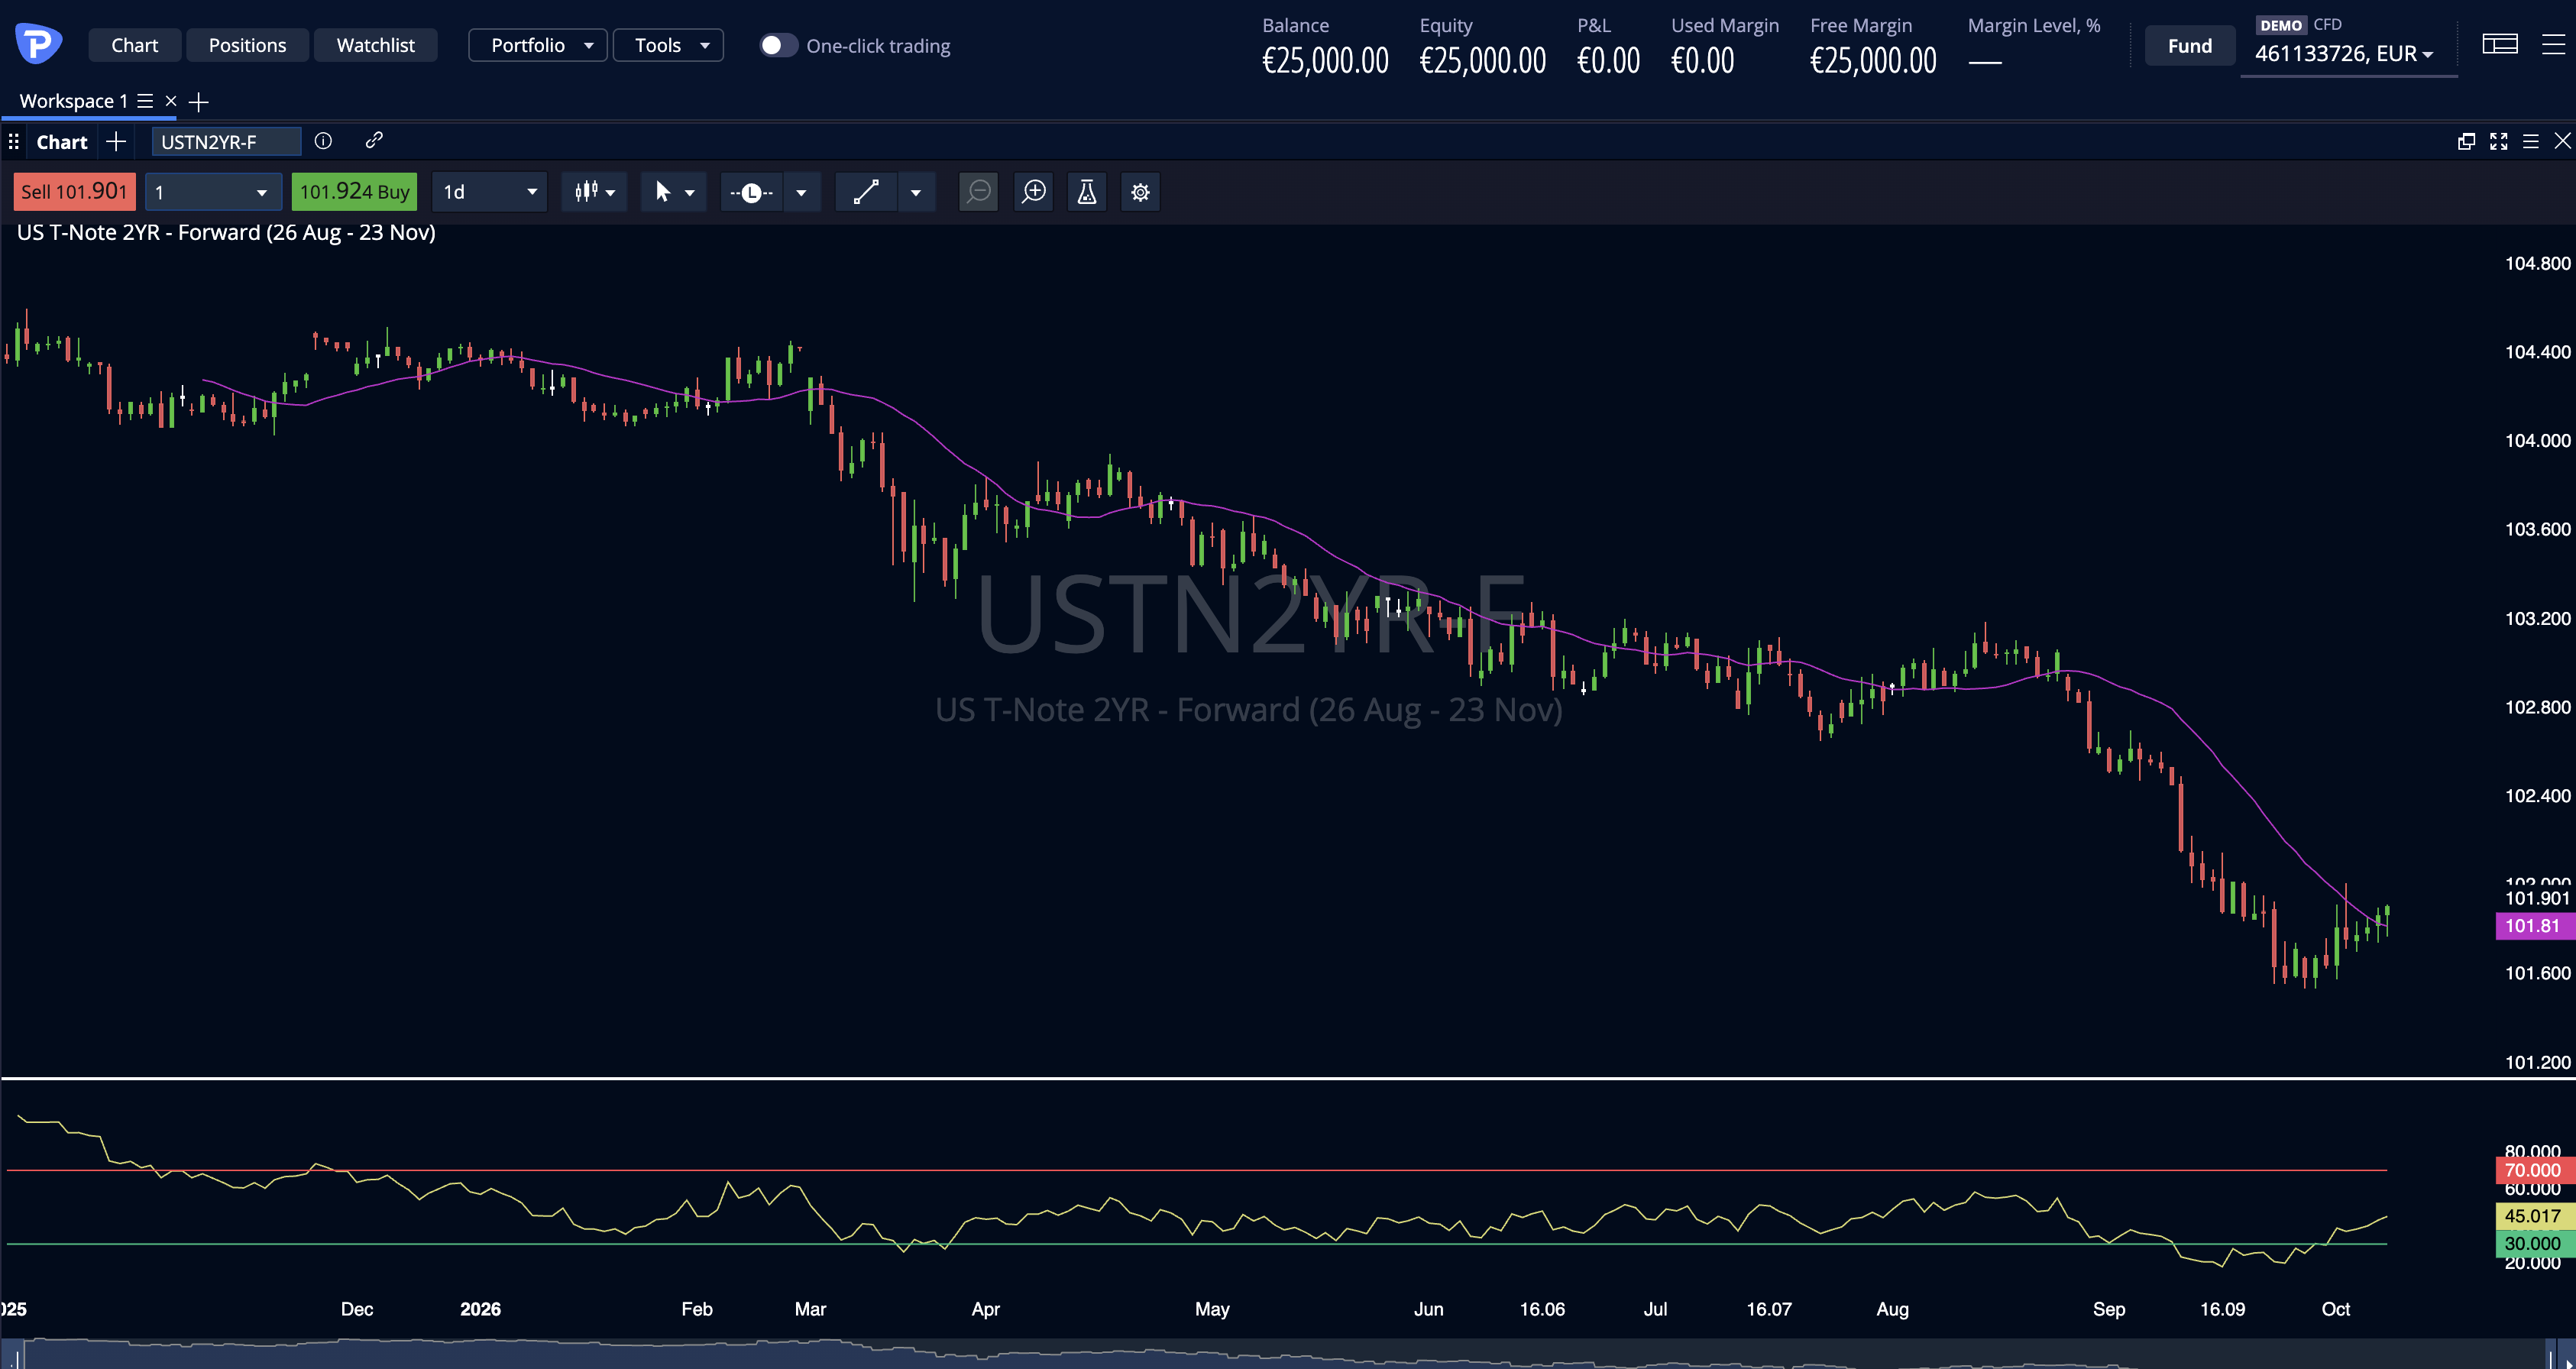This screenshot has width=2576, height=1369.
Task: Click the Fund button
Action: (2190, 45)
